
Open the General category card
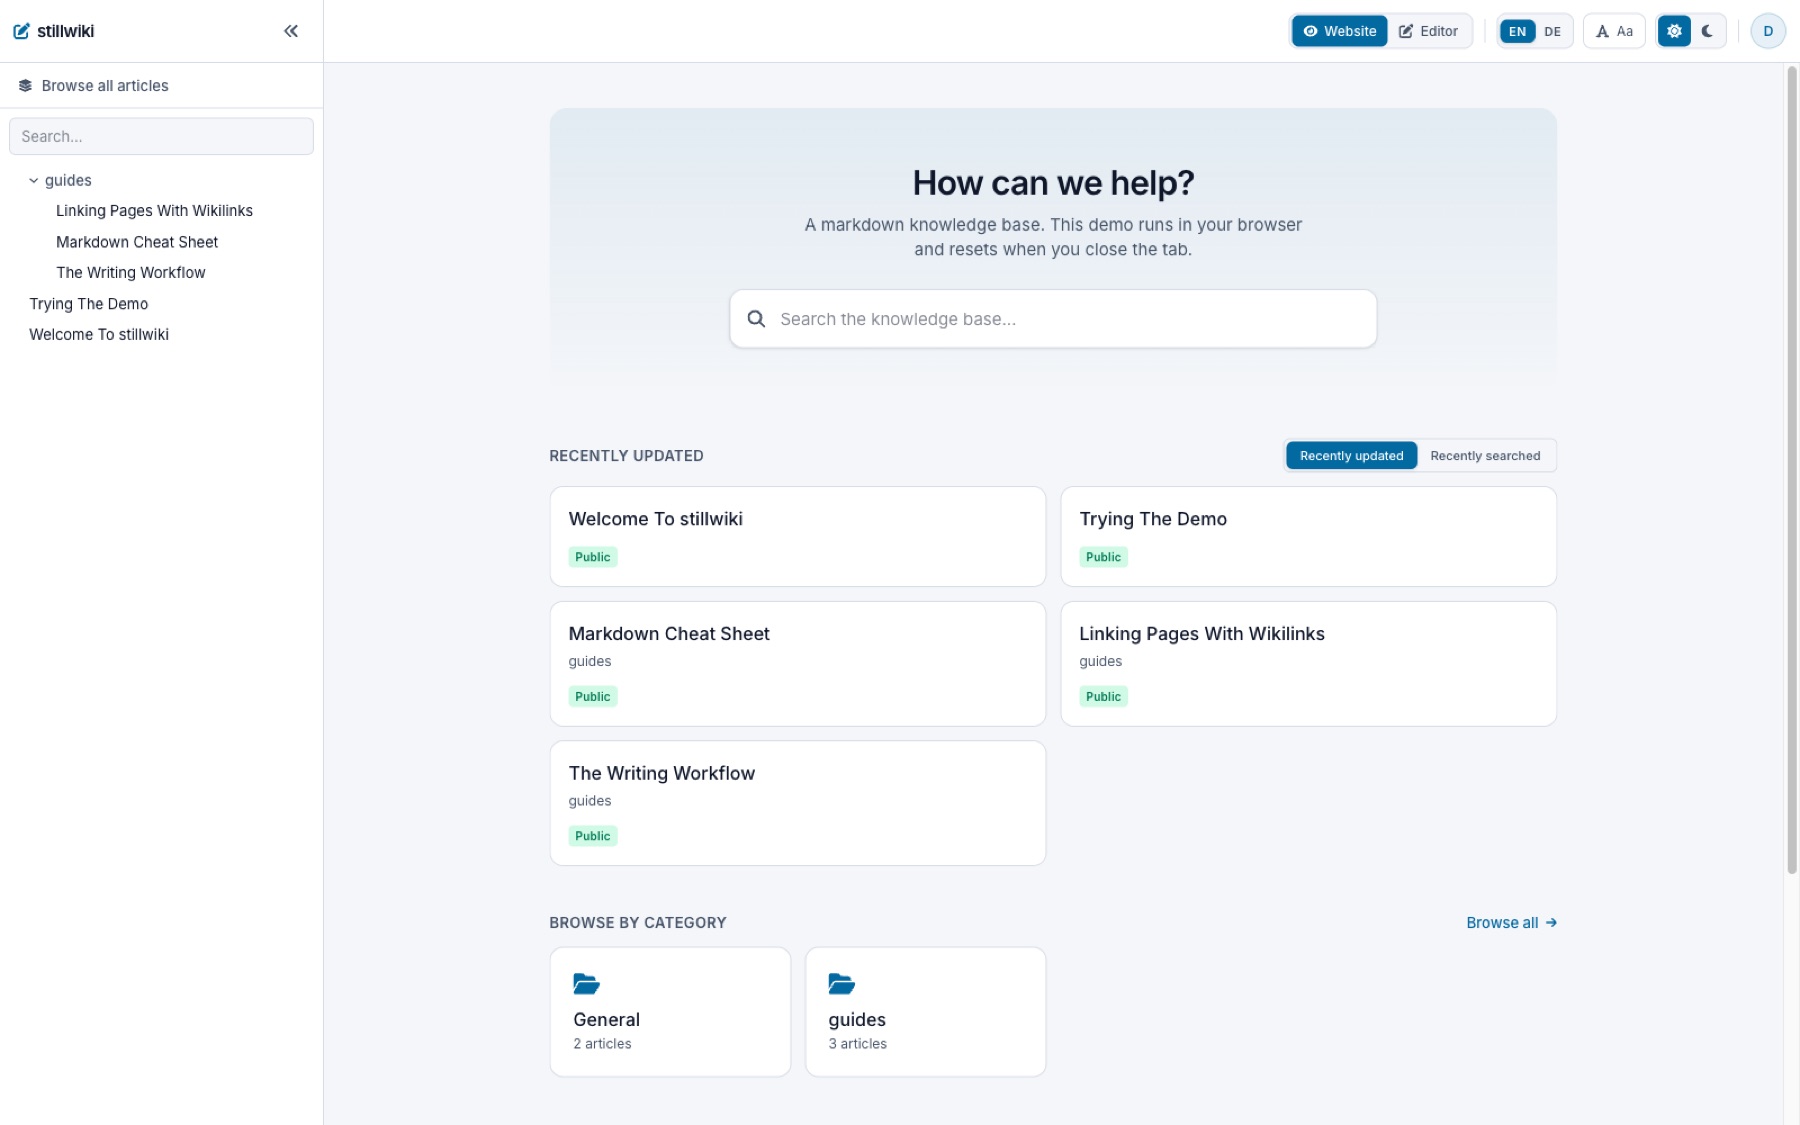pyautogui.click(x=670, y=1012)
